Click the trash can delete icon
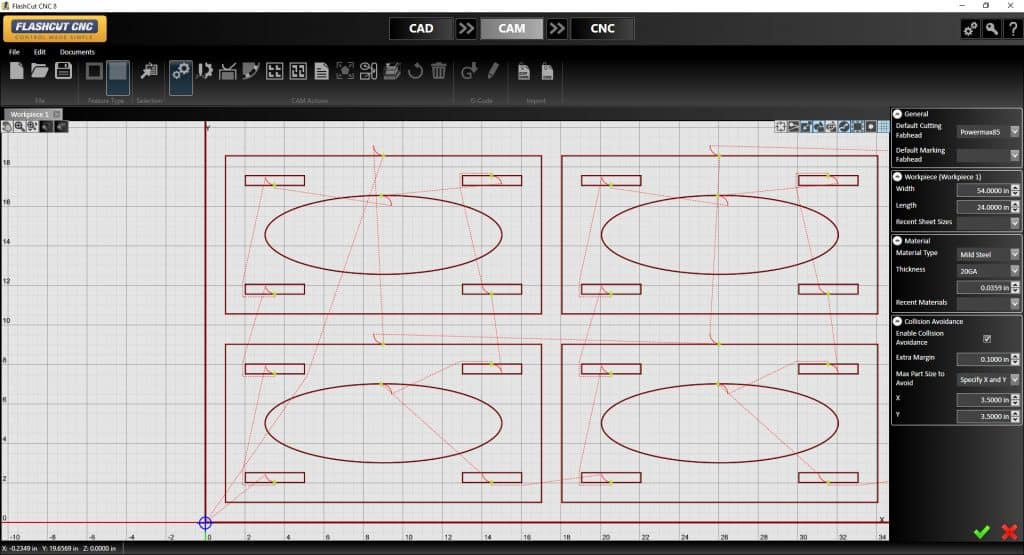The image size is (1024, 555). point(438,71)
